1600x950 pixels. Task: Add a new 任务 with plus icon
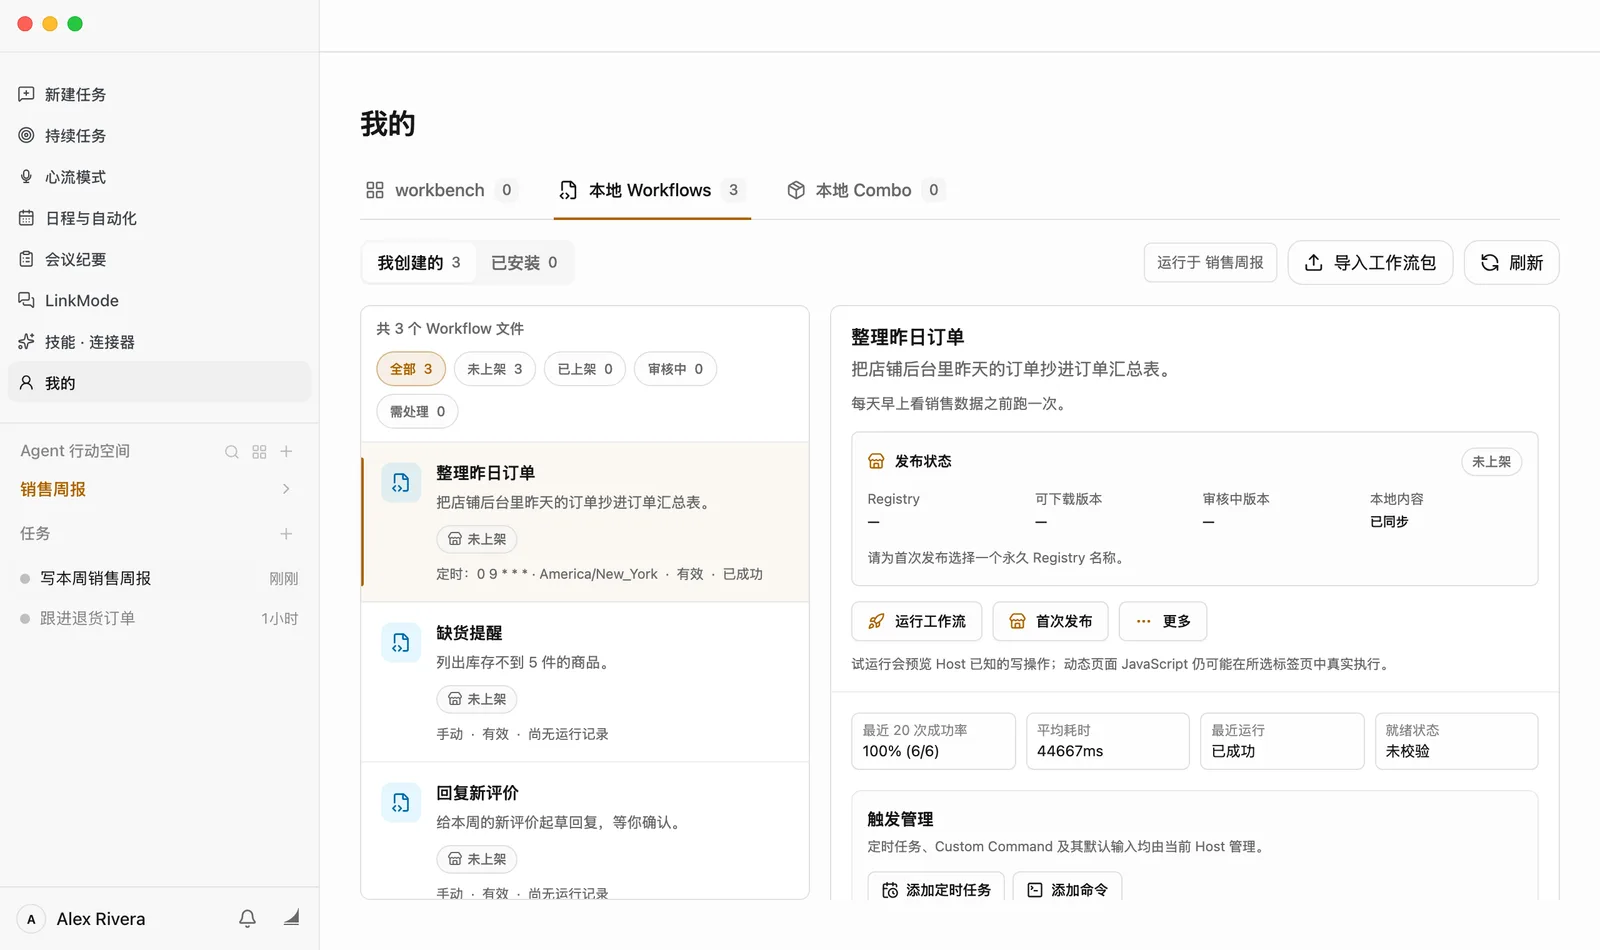(x=286, y=534)
